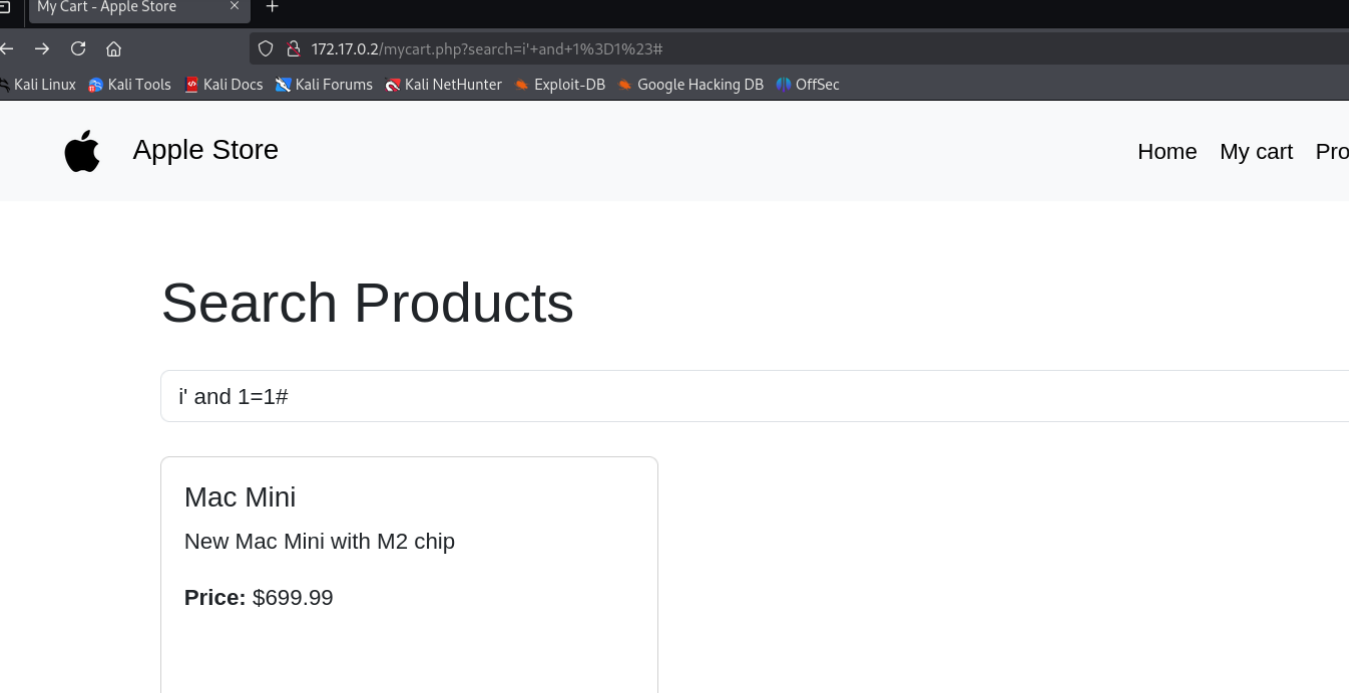Click the Mac Mini product title
The width and height of the screenshot is (1349, 693).
[240, 497]
